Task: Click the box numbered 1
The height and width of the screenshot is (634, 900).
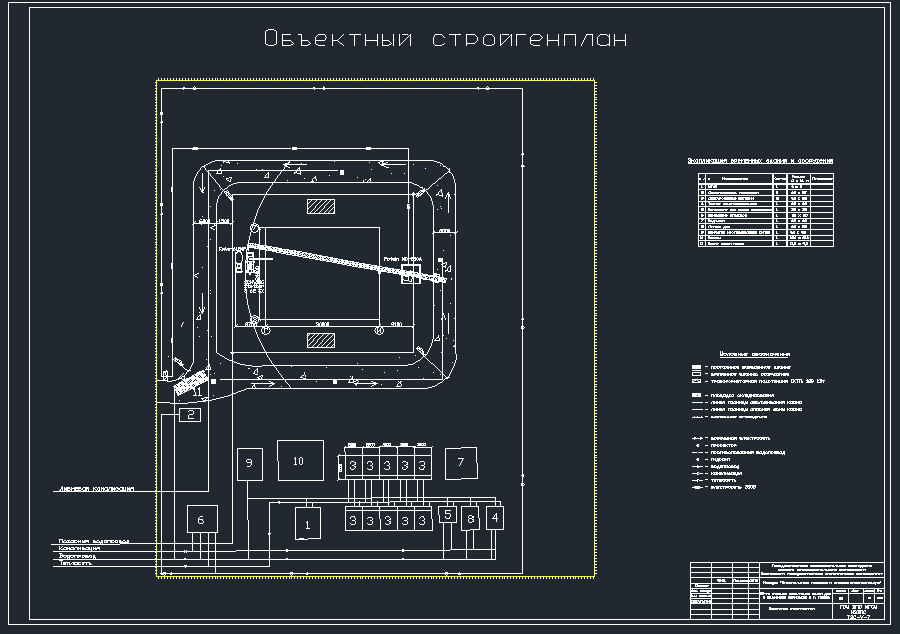Action: (x=308, y=523)
